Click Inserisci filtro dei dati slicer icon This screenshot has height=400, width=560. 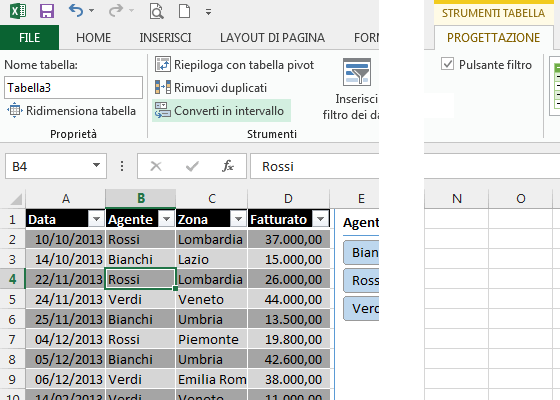(x=357, y=72)
